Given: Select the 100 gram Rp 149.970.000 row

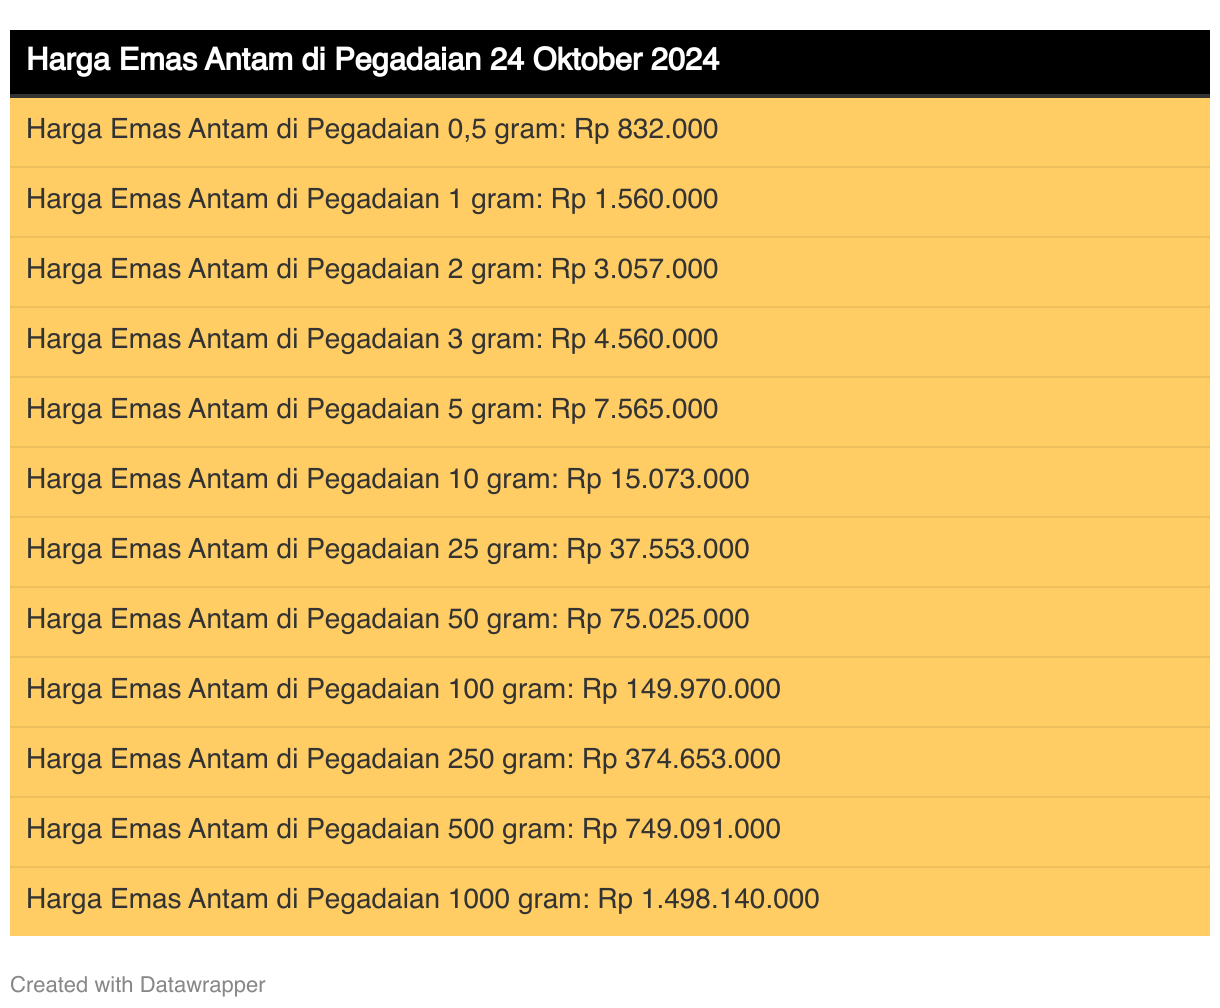Looking at the screenshot, I should [x=403, y=690].
